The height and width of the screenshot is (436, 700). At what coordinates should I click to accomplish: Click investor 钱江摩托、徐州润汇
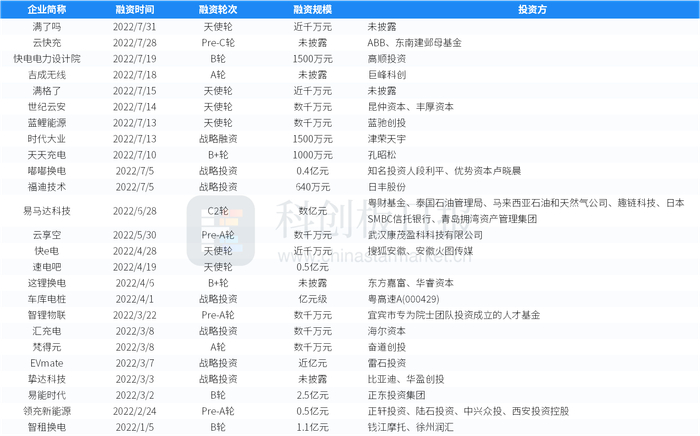(410, 428)
